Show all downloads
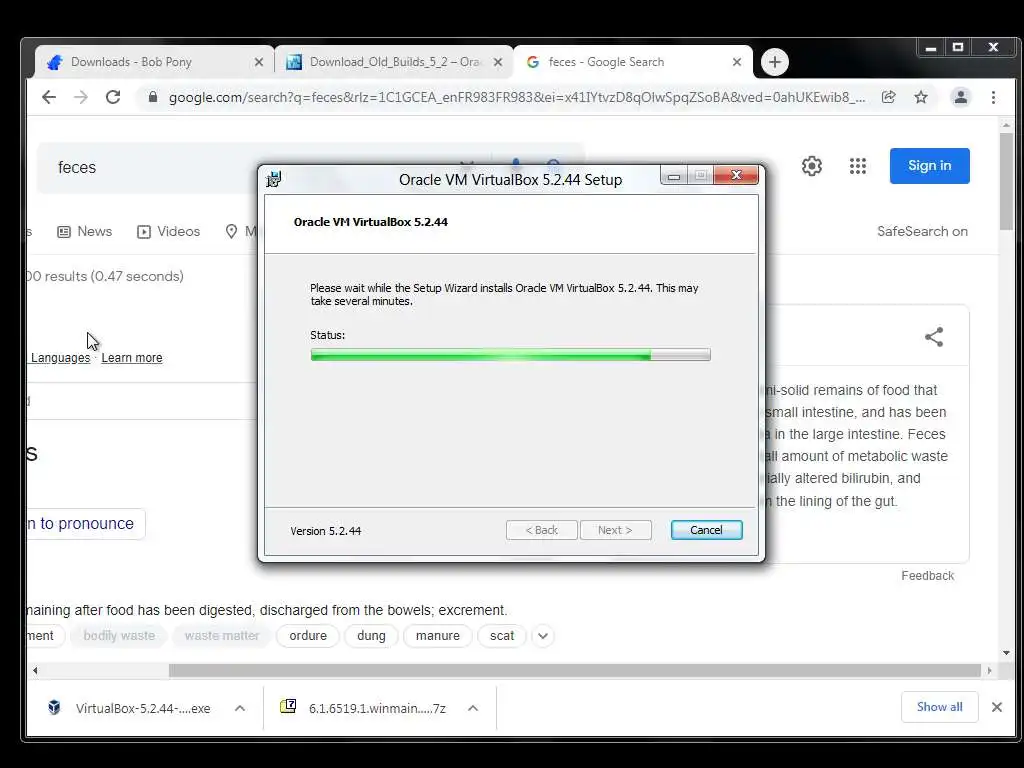 pyautogui.click(x=939, y=707)
